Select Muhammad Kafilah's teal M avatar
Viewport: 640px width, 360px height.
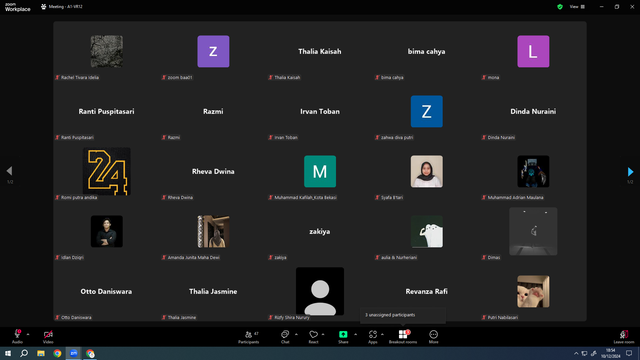(x=320, y=171)
